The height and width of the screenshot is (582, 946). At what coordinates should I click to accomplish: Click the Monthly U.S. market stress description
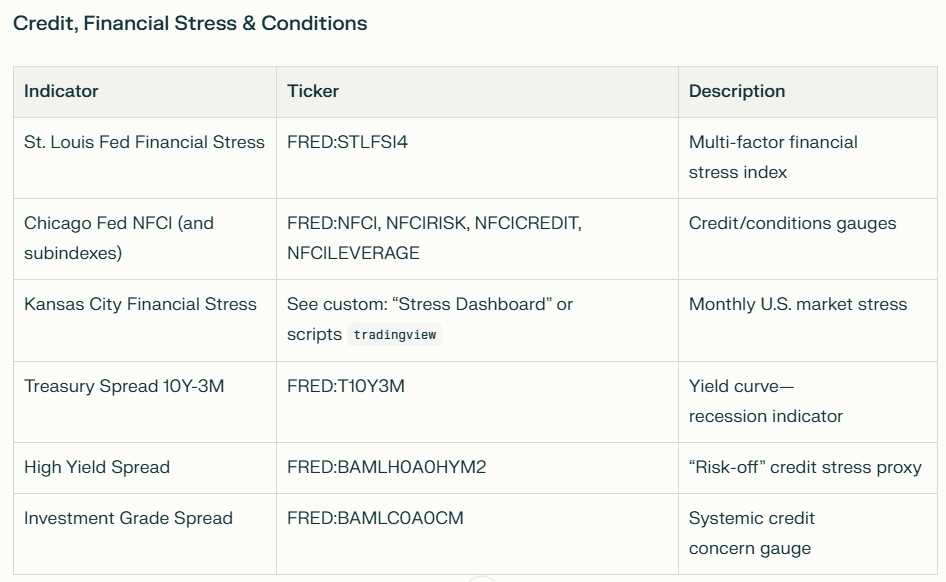coord(798,304)
